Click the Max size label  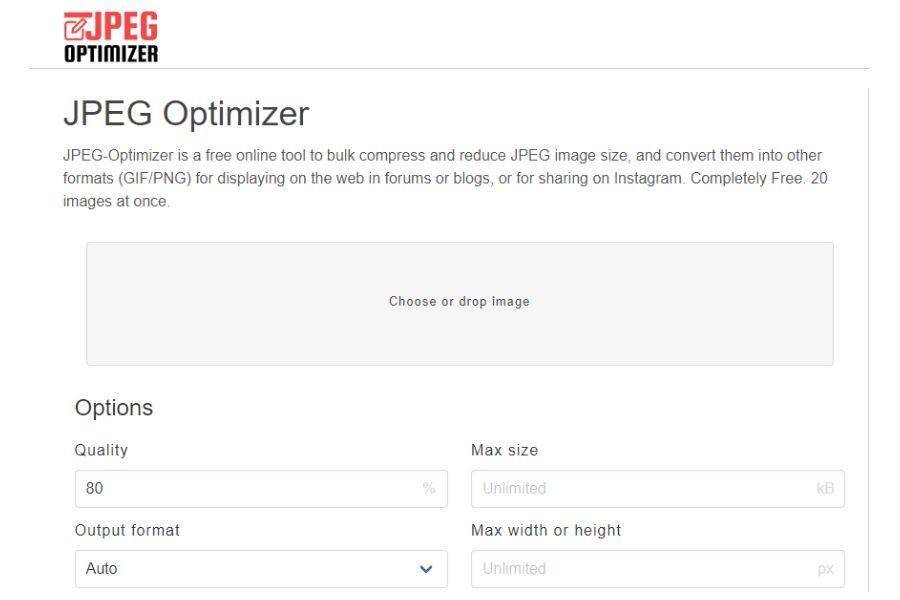pyautogui.click(x=505, y=450)
